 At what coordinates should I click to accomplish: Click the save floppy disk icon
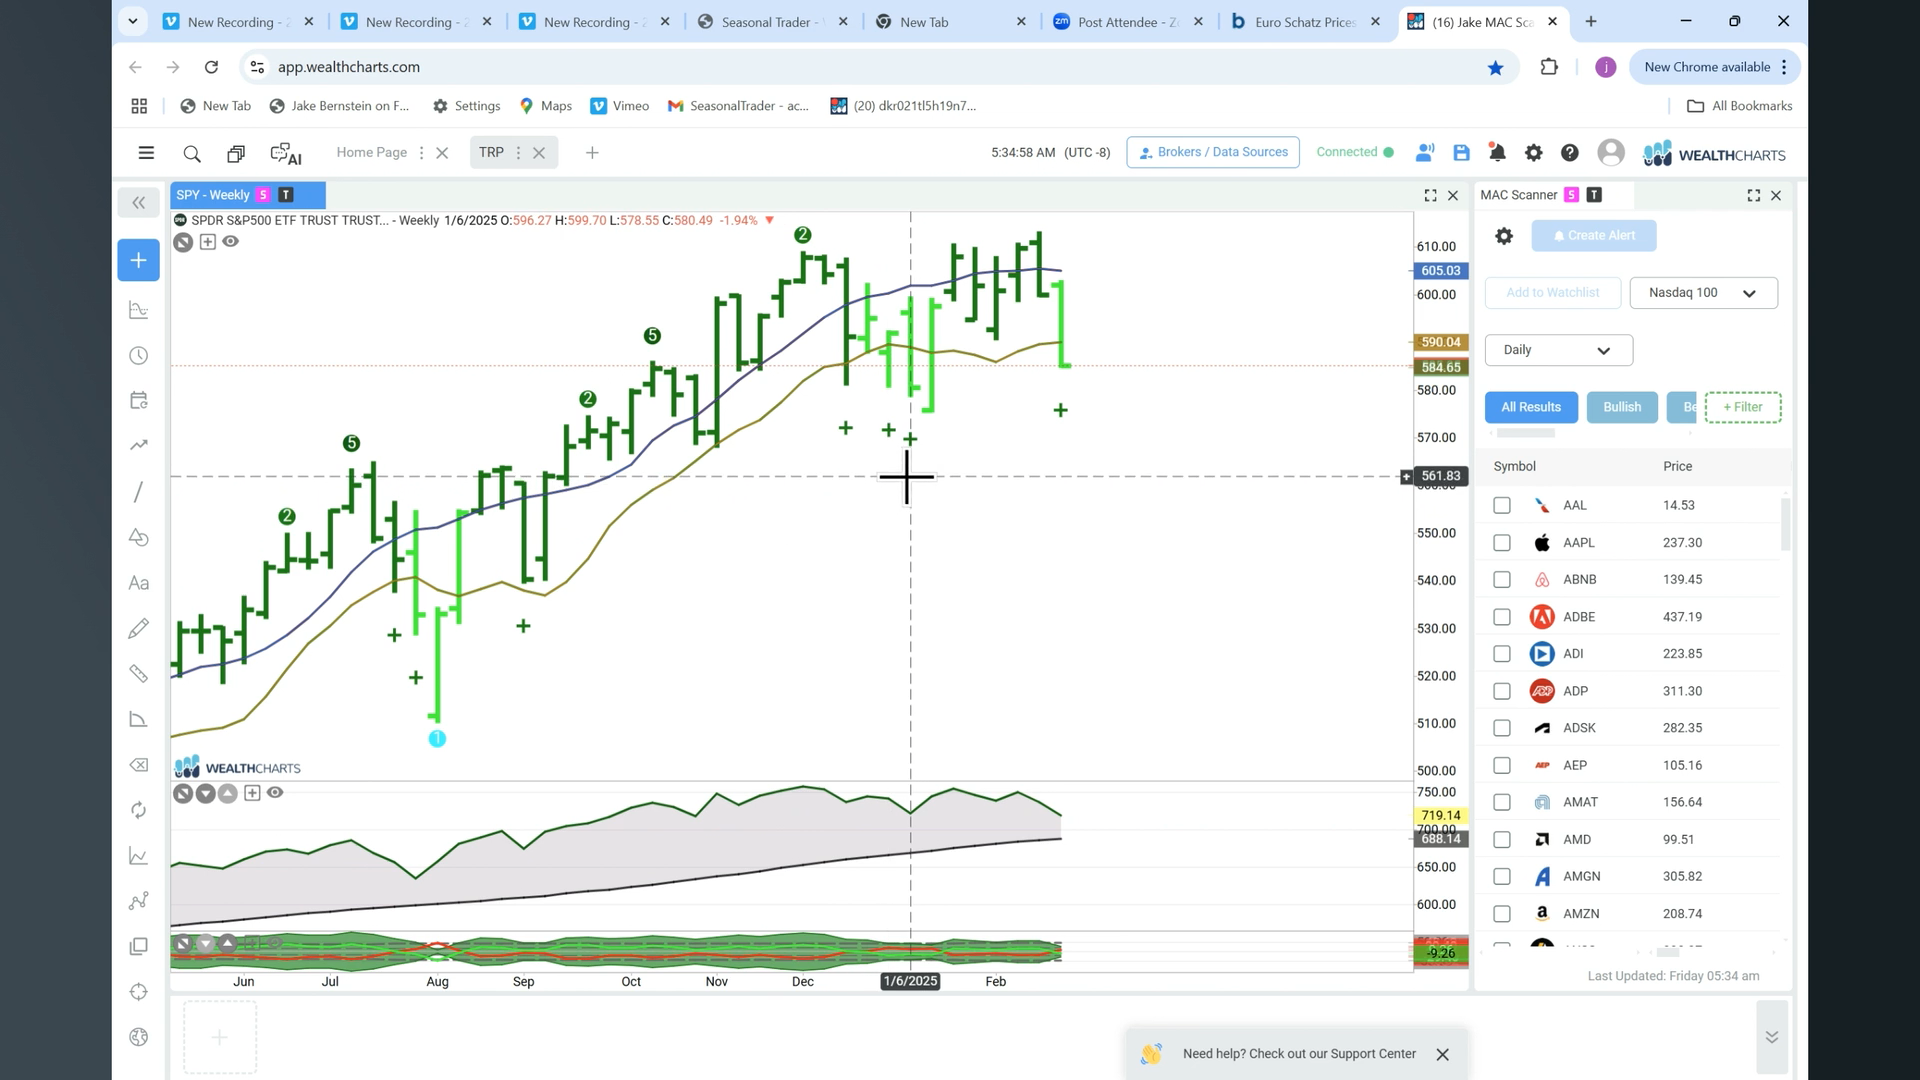coord(1461,153)
